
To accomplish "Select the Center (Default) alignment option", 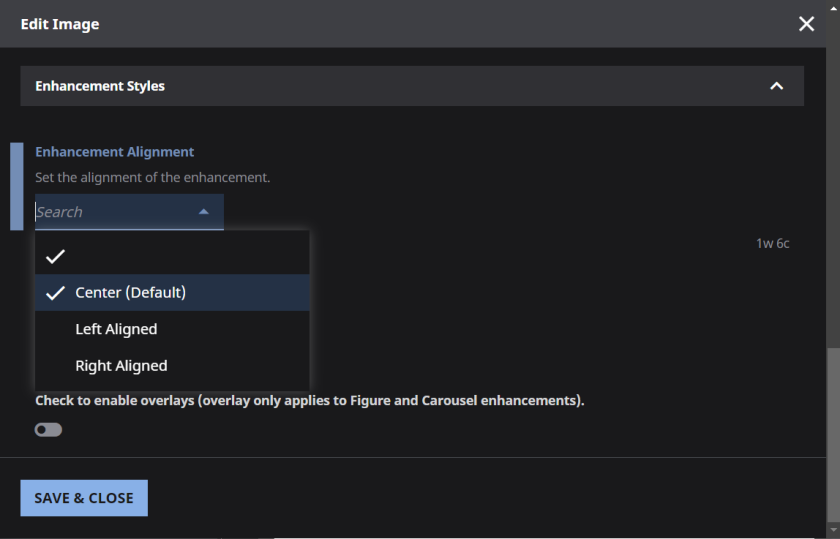I will [130, 293].
